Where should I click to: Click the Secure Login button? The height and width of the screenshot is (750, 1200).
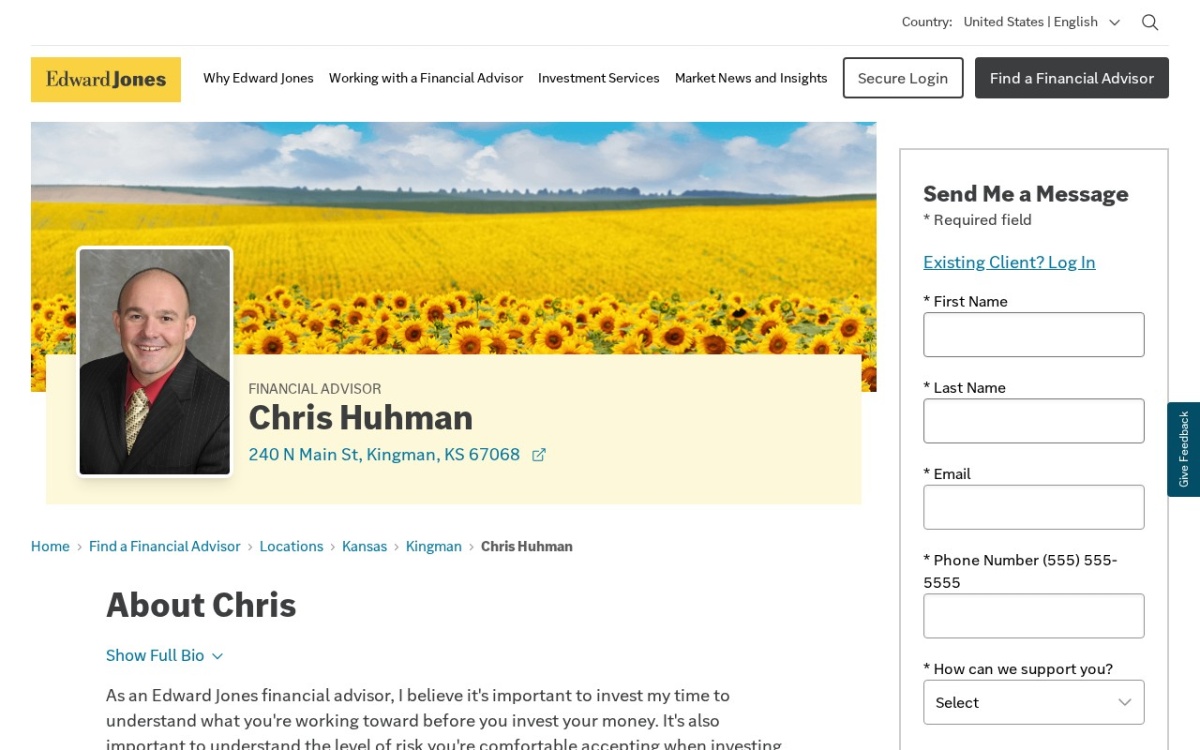903,78
